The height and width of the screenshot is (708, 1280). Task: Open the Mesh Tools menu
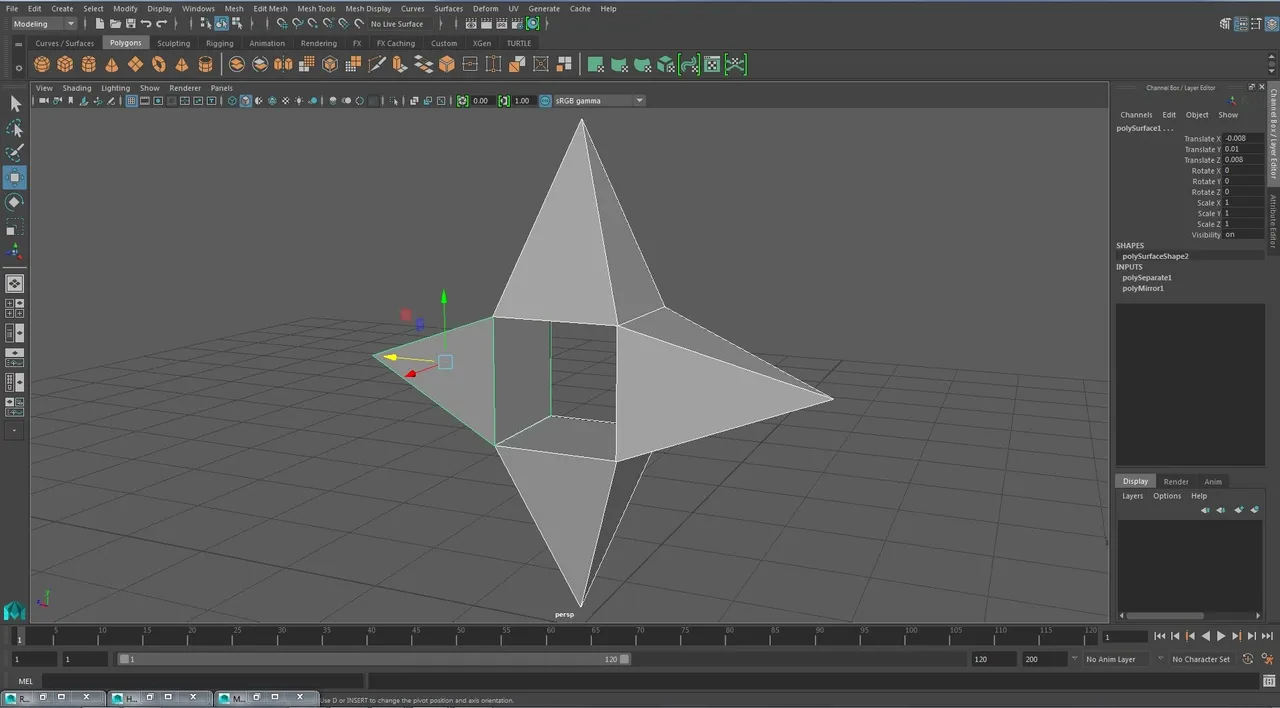[316, 8]
